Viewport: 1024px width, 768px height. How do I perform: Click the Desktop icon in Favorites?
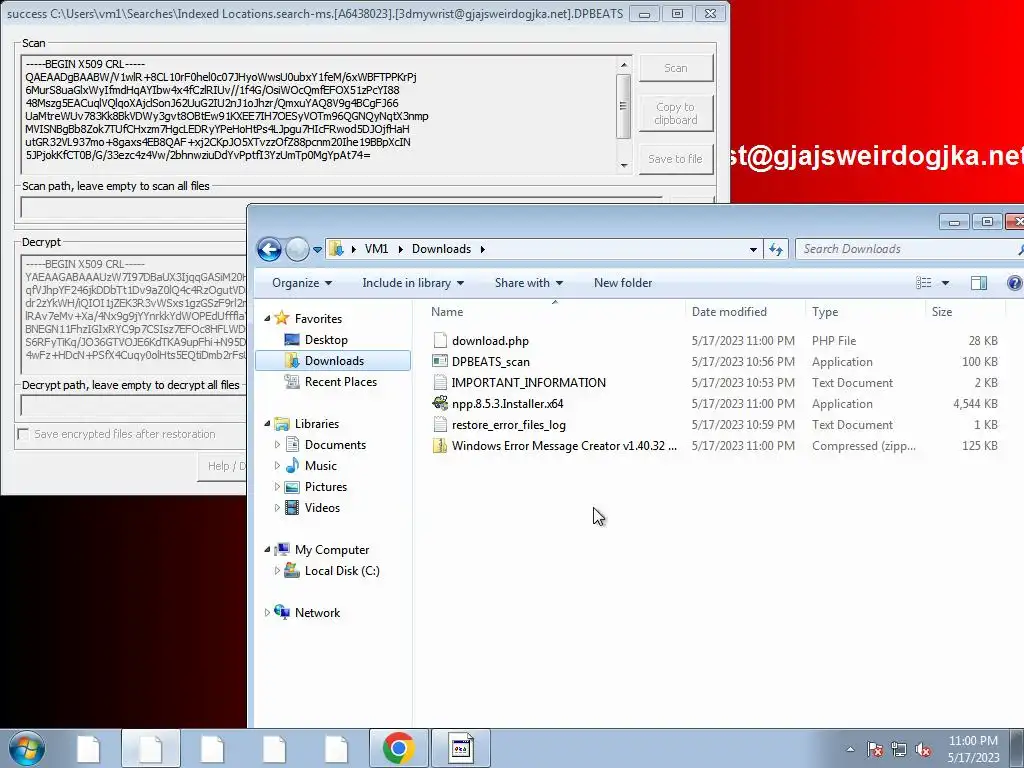coord(292,340)
